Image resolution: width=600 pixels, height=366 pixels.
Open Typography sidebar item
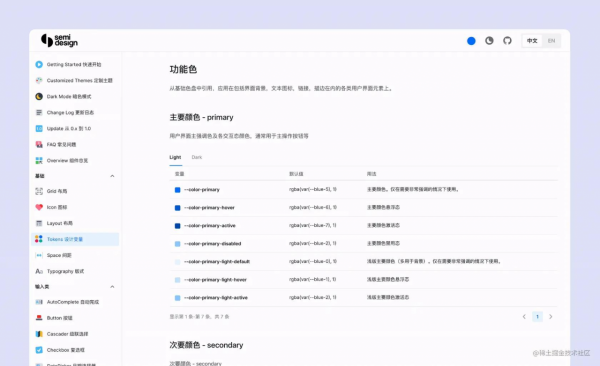point(75,271)
